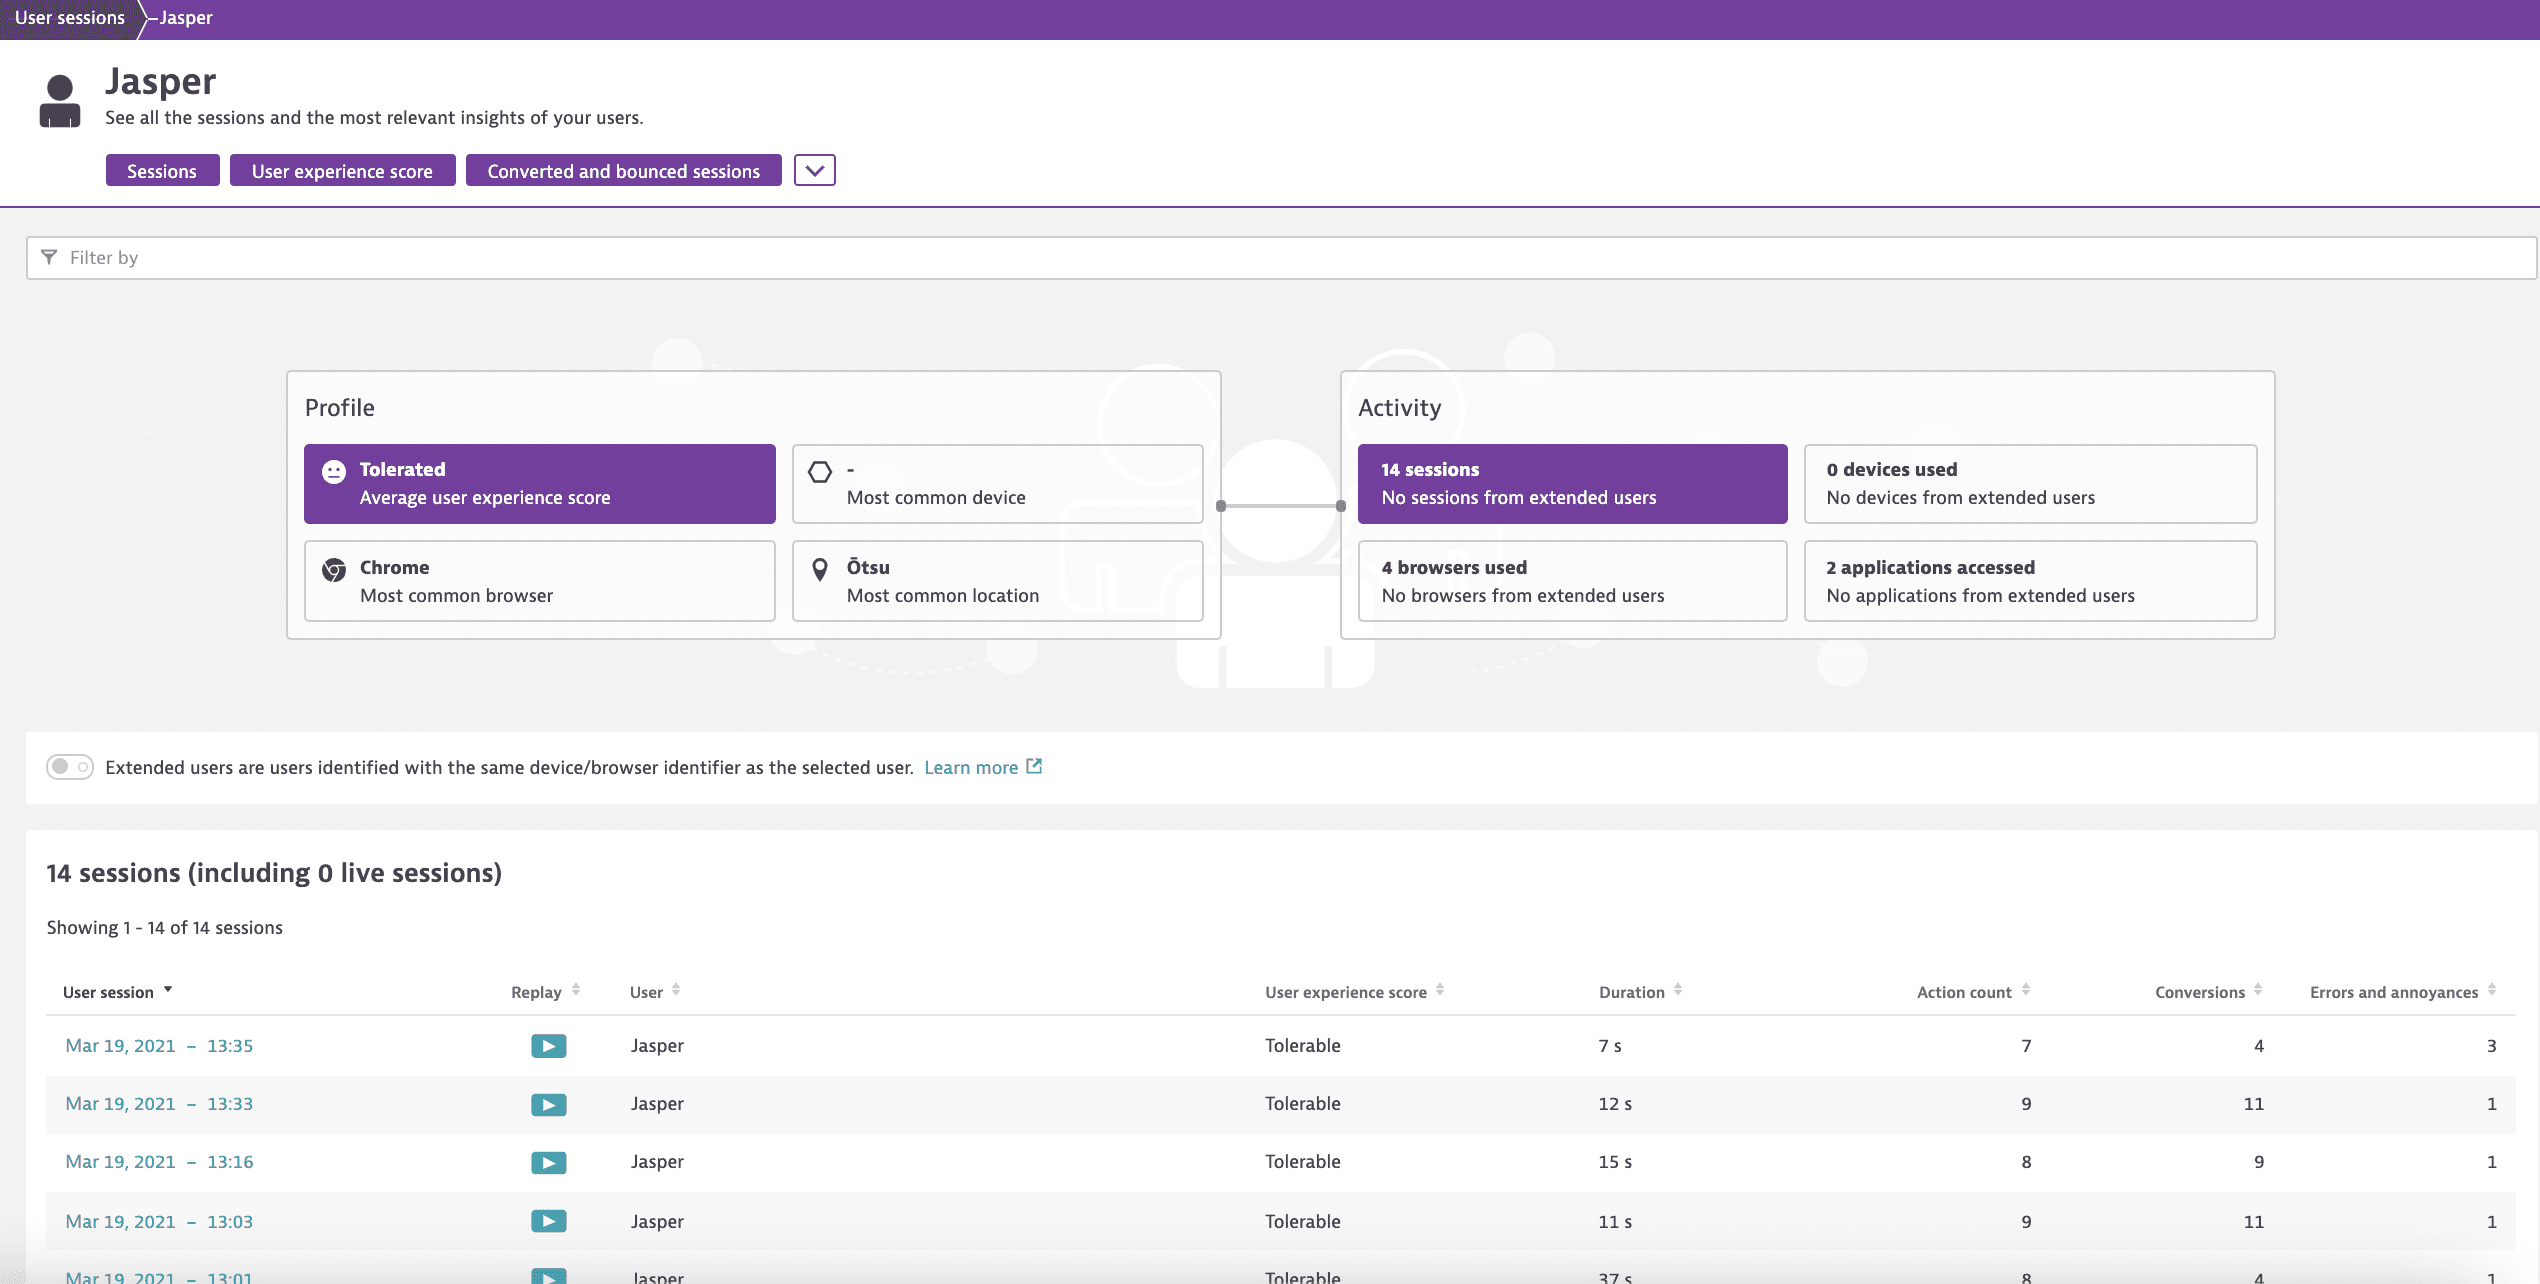Play session replay for Mar 19, 13:03

(548, 1221)
